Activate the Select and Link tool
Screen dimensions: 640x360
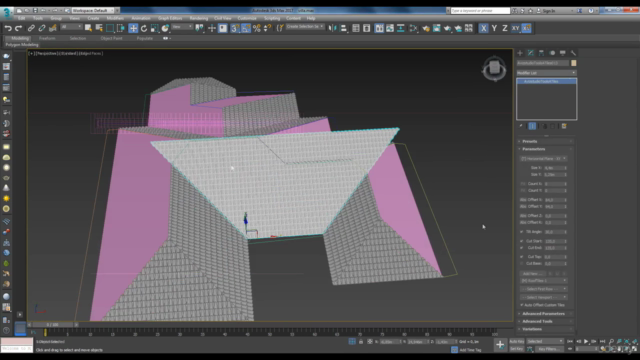coord(31,28)
